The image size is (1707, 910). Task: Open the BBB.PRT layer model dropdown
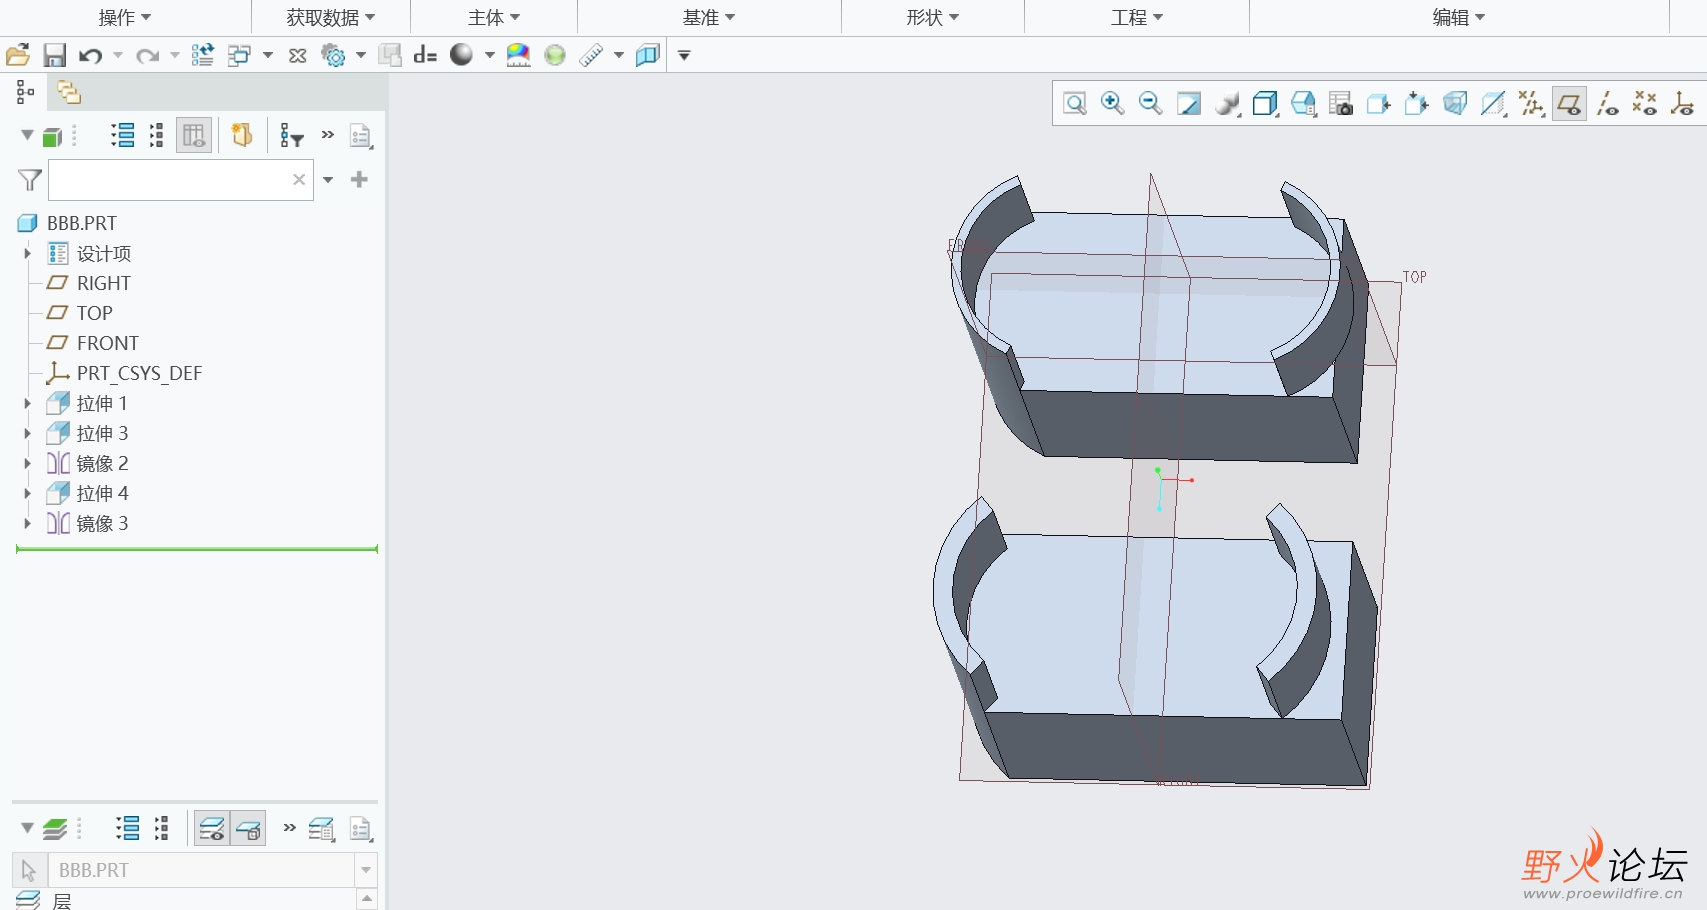pyautogui.click(x=366, y=870)
